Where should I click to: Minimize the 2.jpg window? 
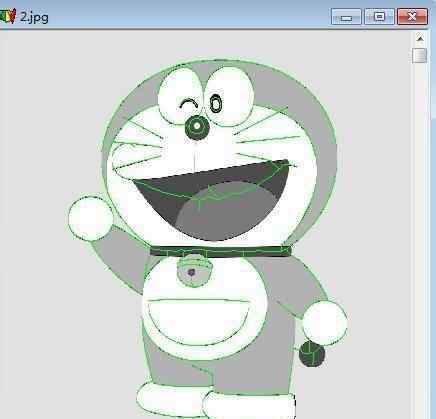click(346, 17)
